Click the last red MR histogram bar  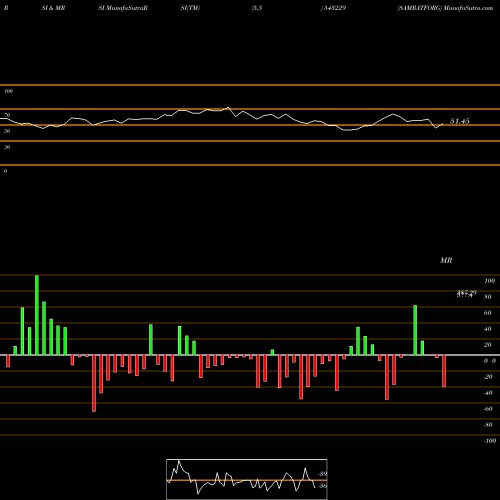tap(444, 371)
